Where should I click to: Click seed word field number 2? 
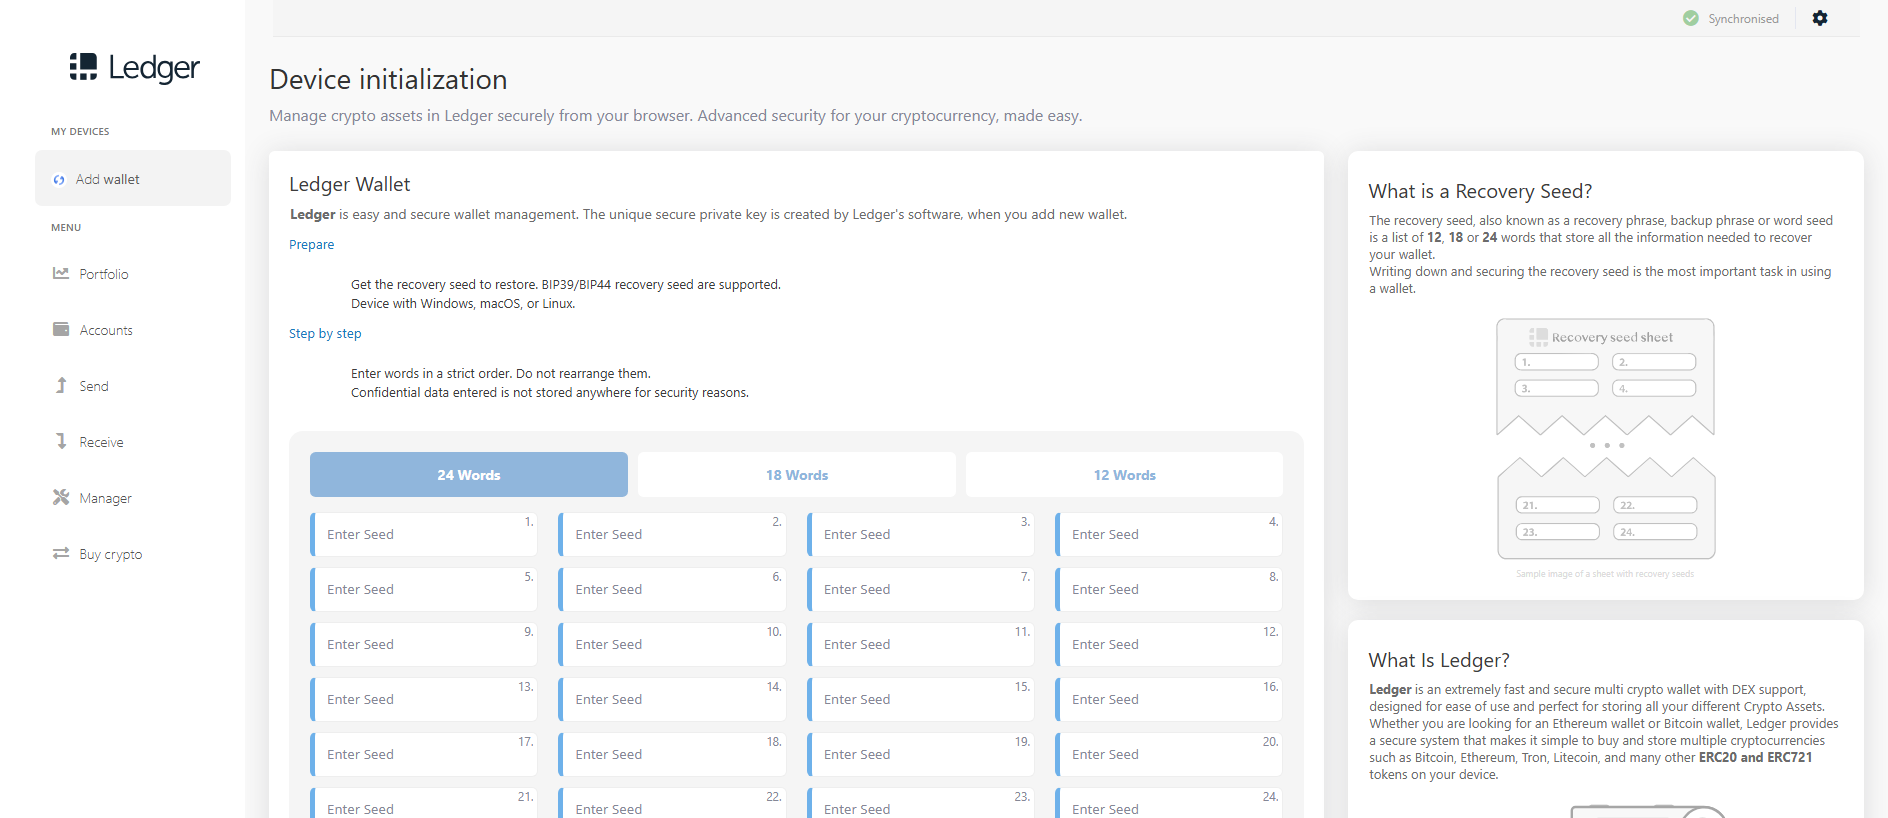[672, 534]
